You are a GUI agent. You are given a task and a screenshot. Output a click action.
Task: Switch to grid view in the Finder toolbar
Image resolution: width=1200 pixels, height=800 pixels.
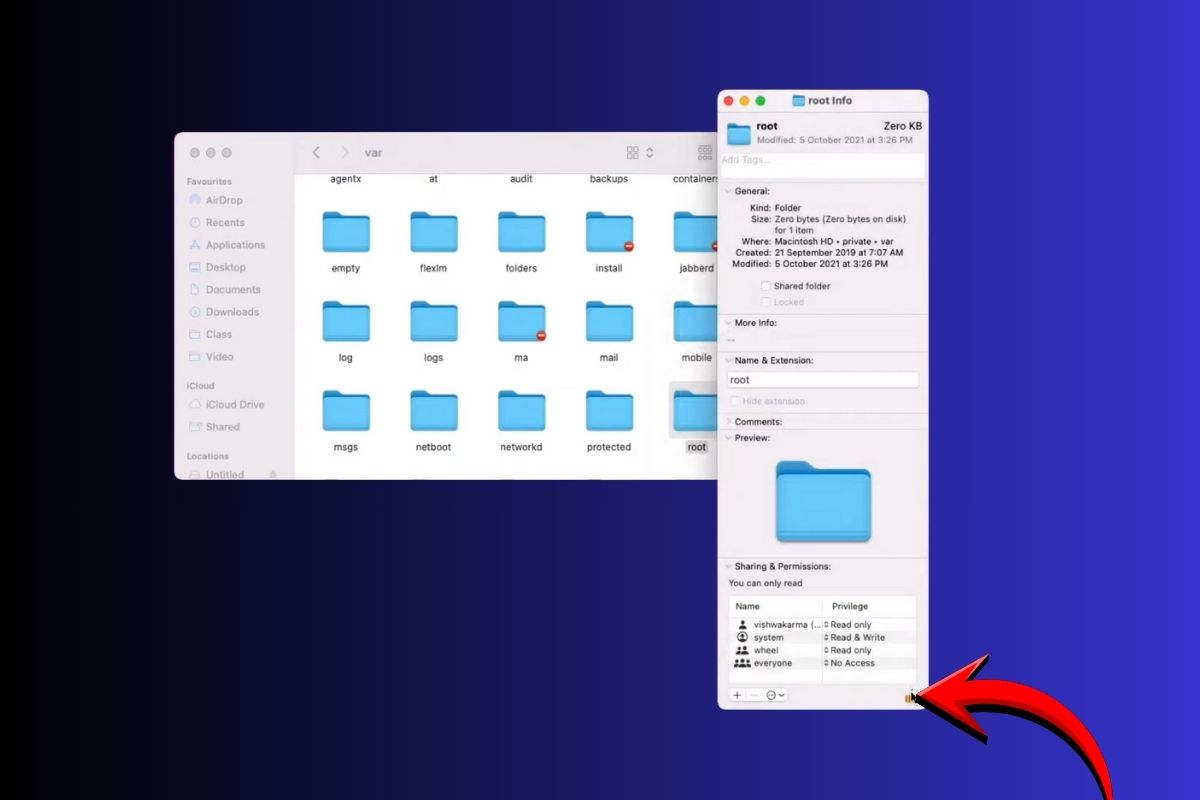631,152
